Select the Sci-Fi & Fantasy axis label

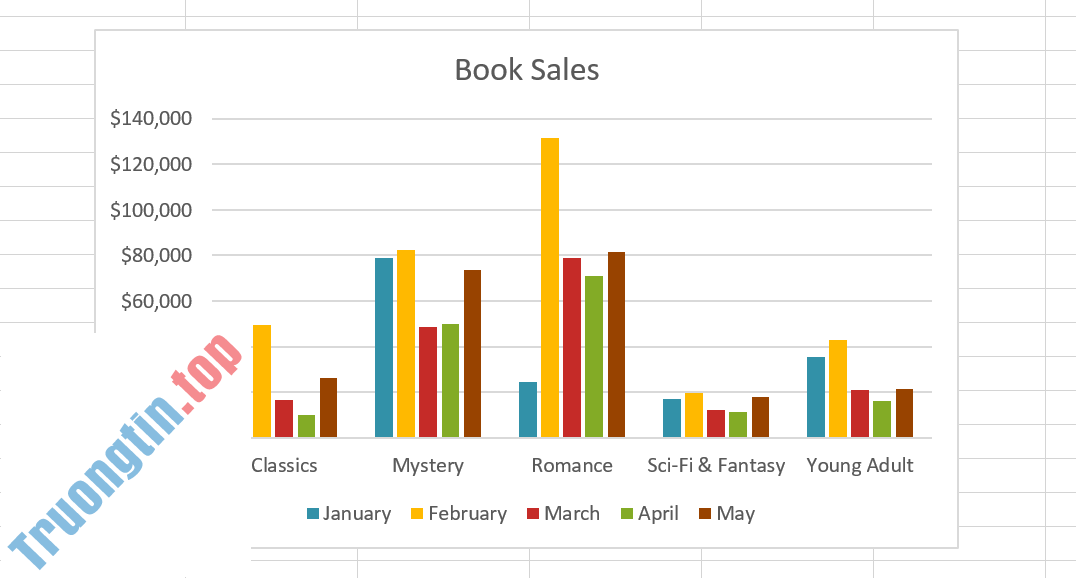(x=716, y=466)
